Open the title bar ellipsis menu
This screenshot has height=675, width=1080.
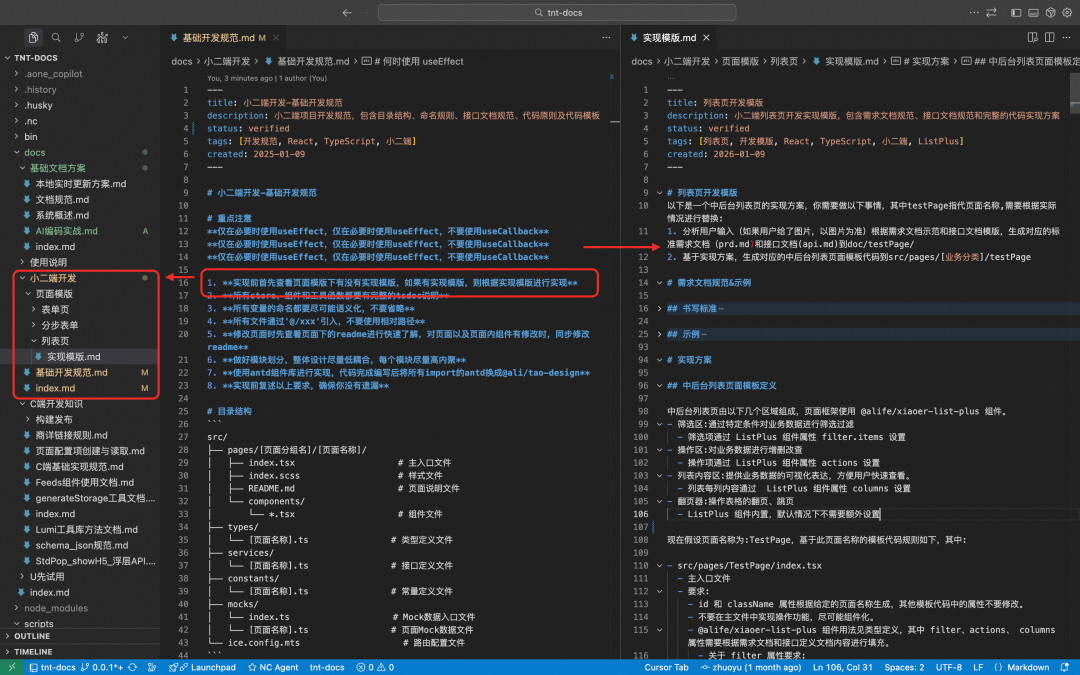[x=973, y=12]
